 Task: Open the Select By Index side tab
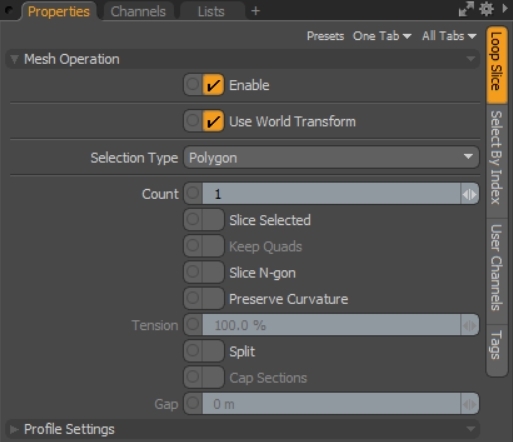[x=496, y=157]
